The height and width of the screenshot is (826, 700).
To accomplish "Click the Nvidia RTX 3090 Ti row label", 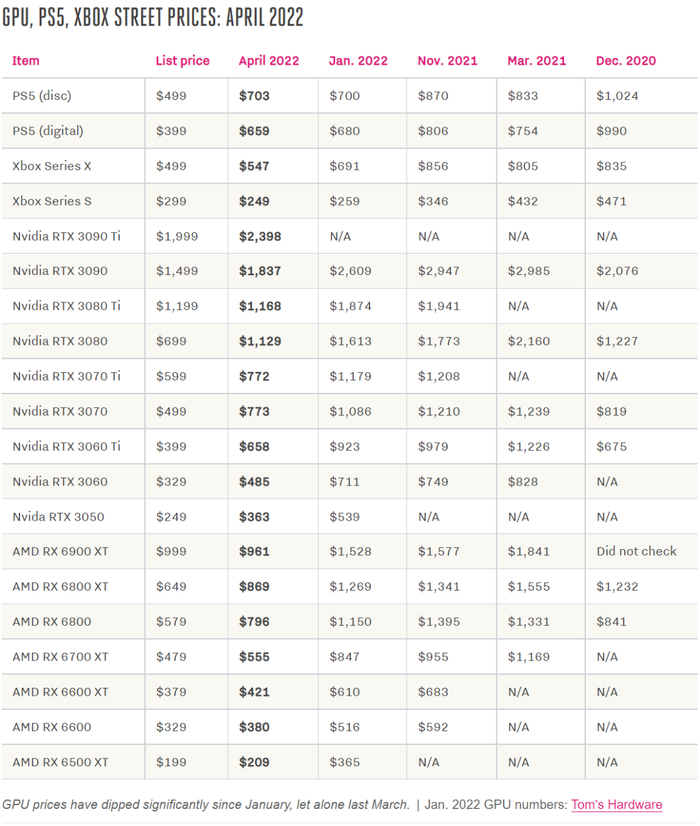I will click(x=66, y=236).
